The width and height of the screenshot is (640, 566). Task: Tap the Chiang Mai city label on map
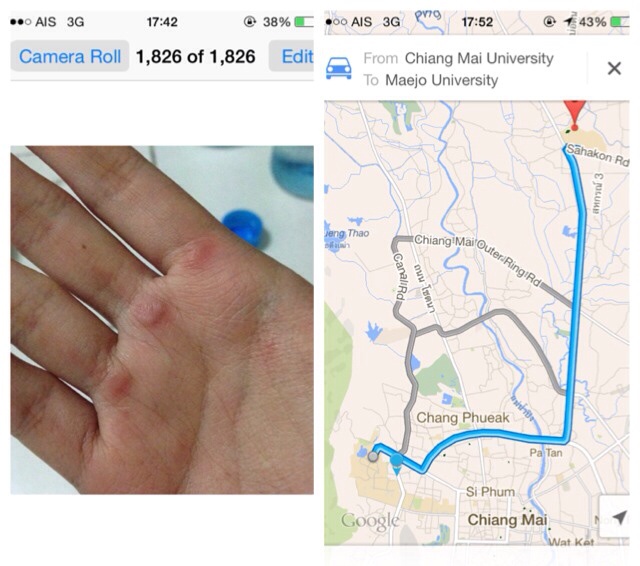pos(507,520)
